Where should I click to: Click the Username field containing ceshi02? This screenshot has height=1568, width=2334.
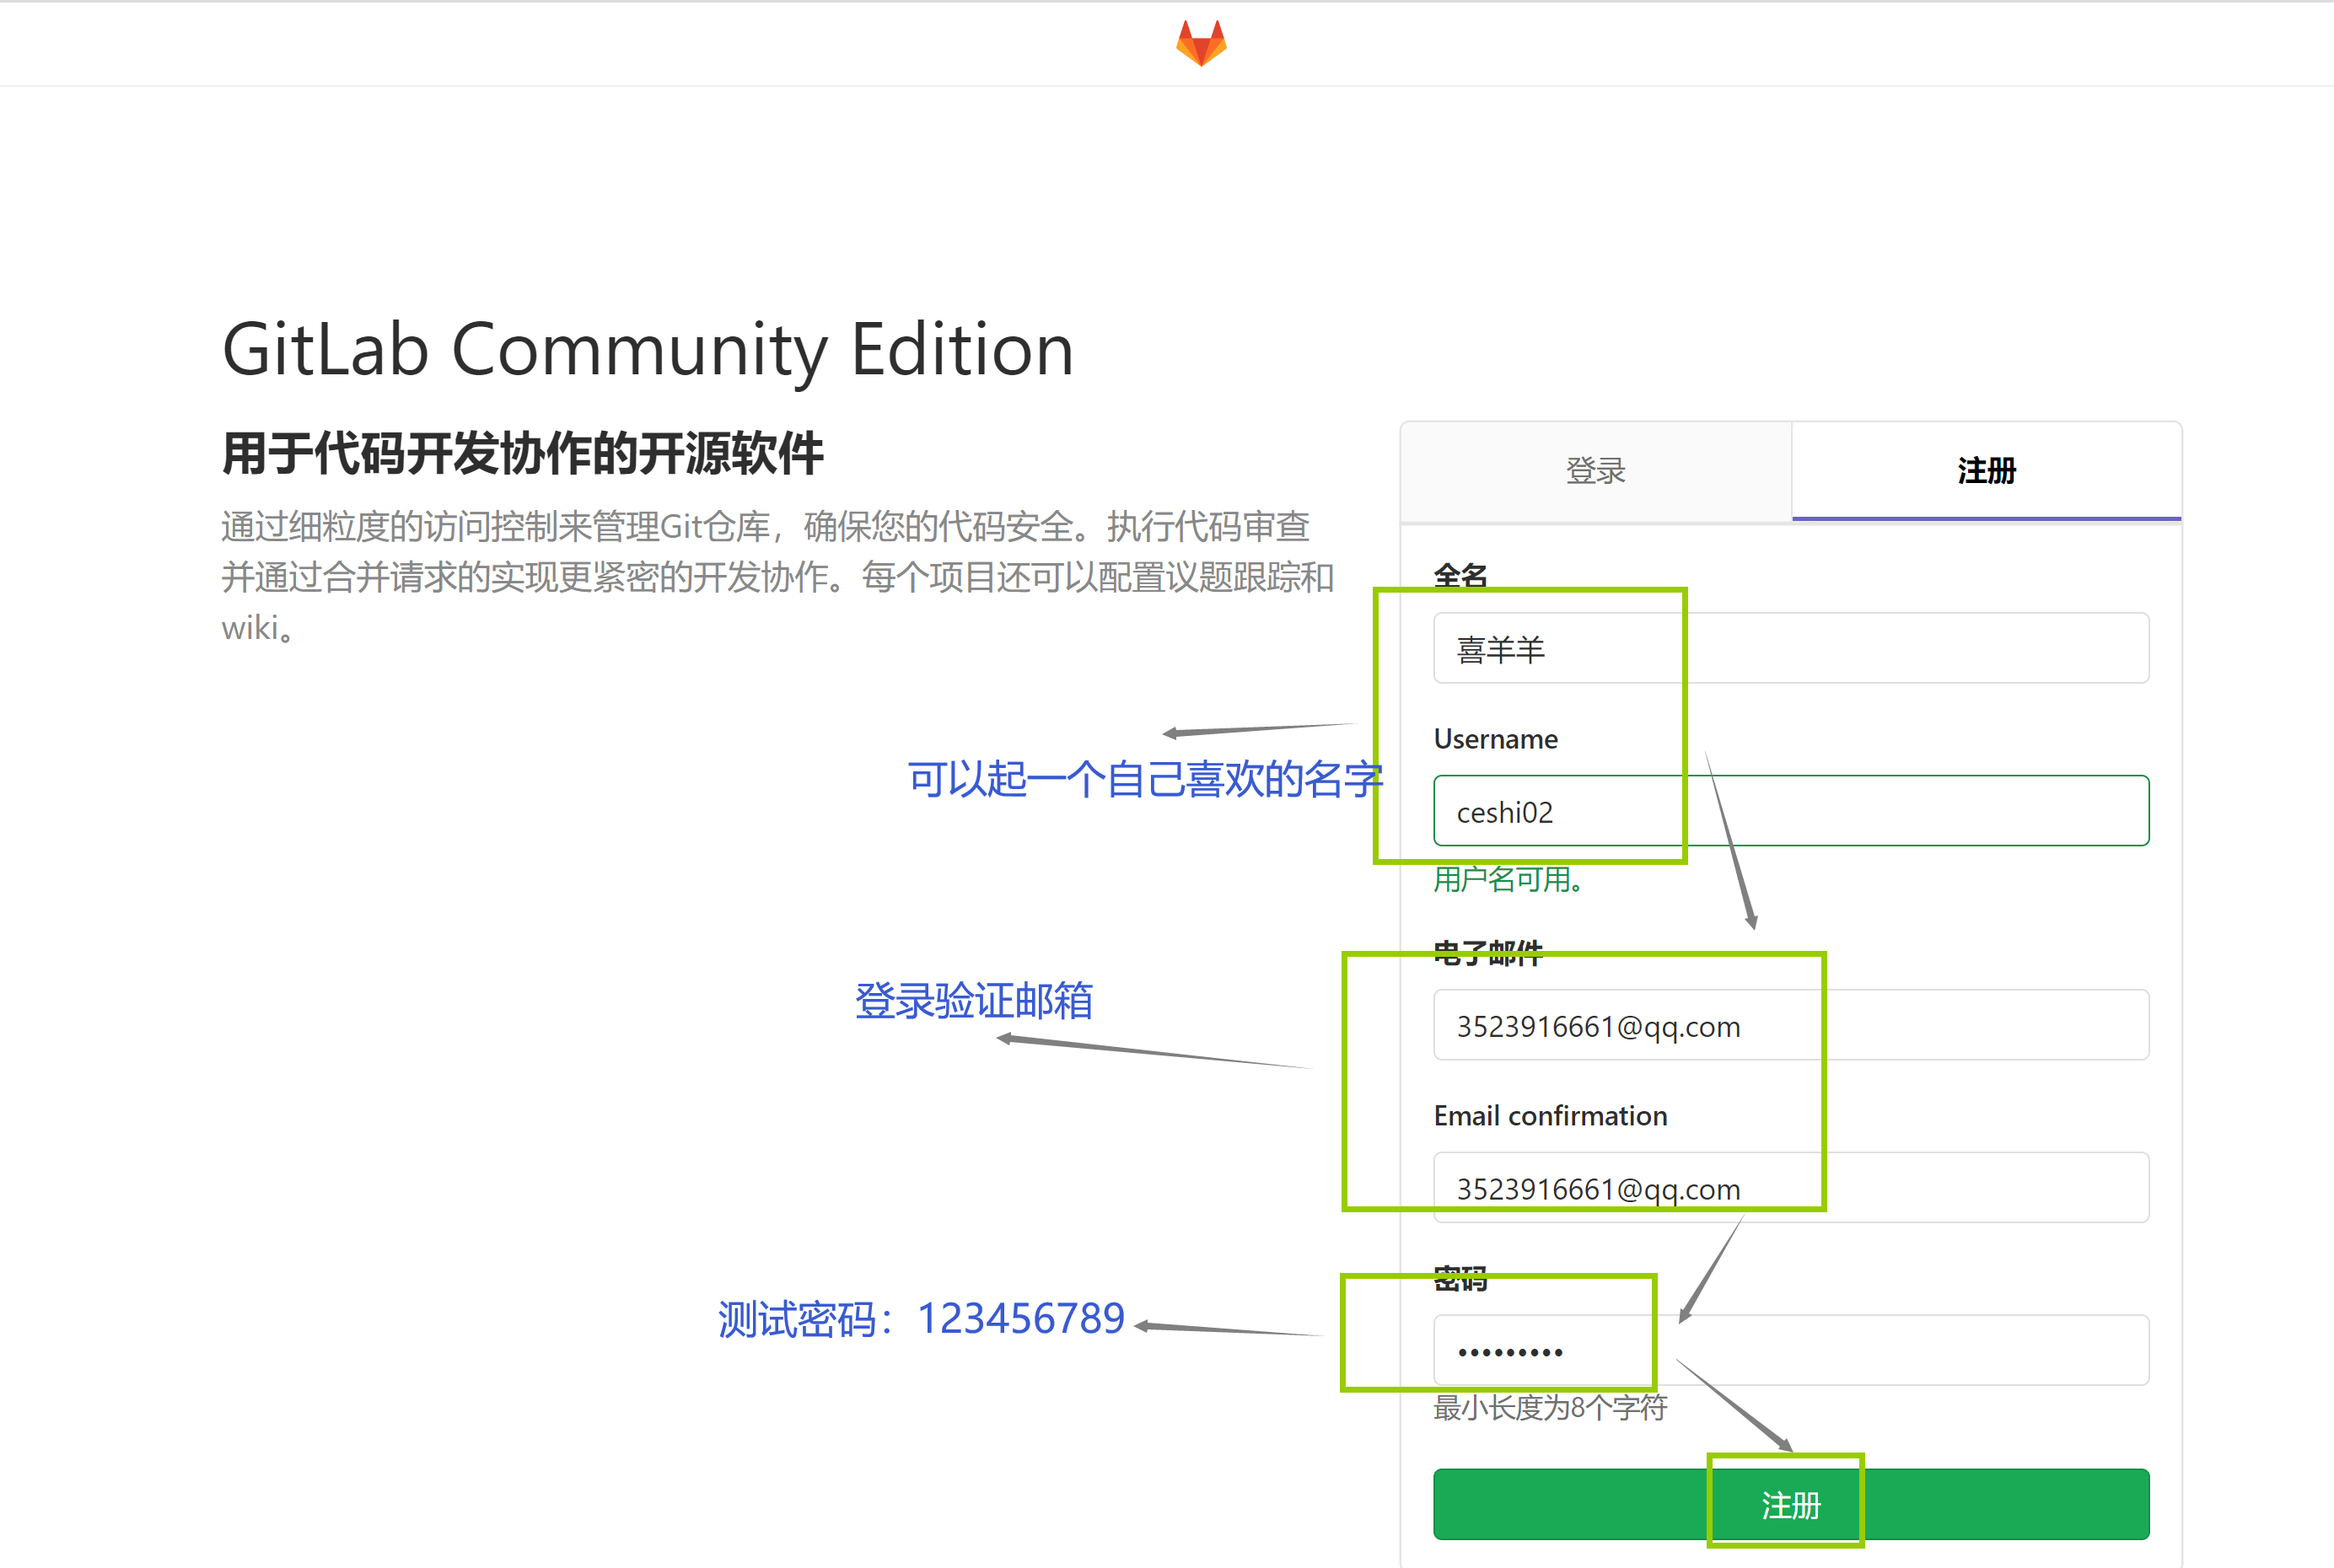tap(1791, 811)
